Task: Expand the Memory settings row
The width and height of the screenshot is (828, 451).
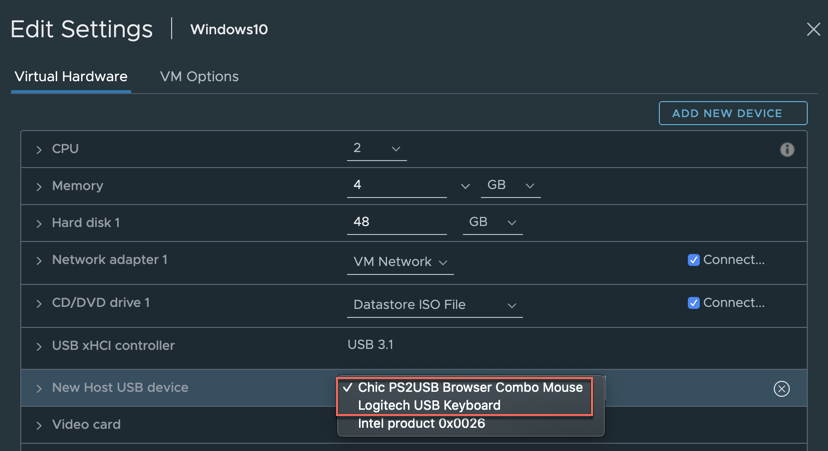Action: pyautogui.click(x=39, y=187)
